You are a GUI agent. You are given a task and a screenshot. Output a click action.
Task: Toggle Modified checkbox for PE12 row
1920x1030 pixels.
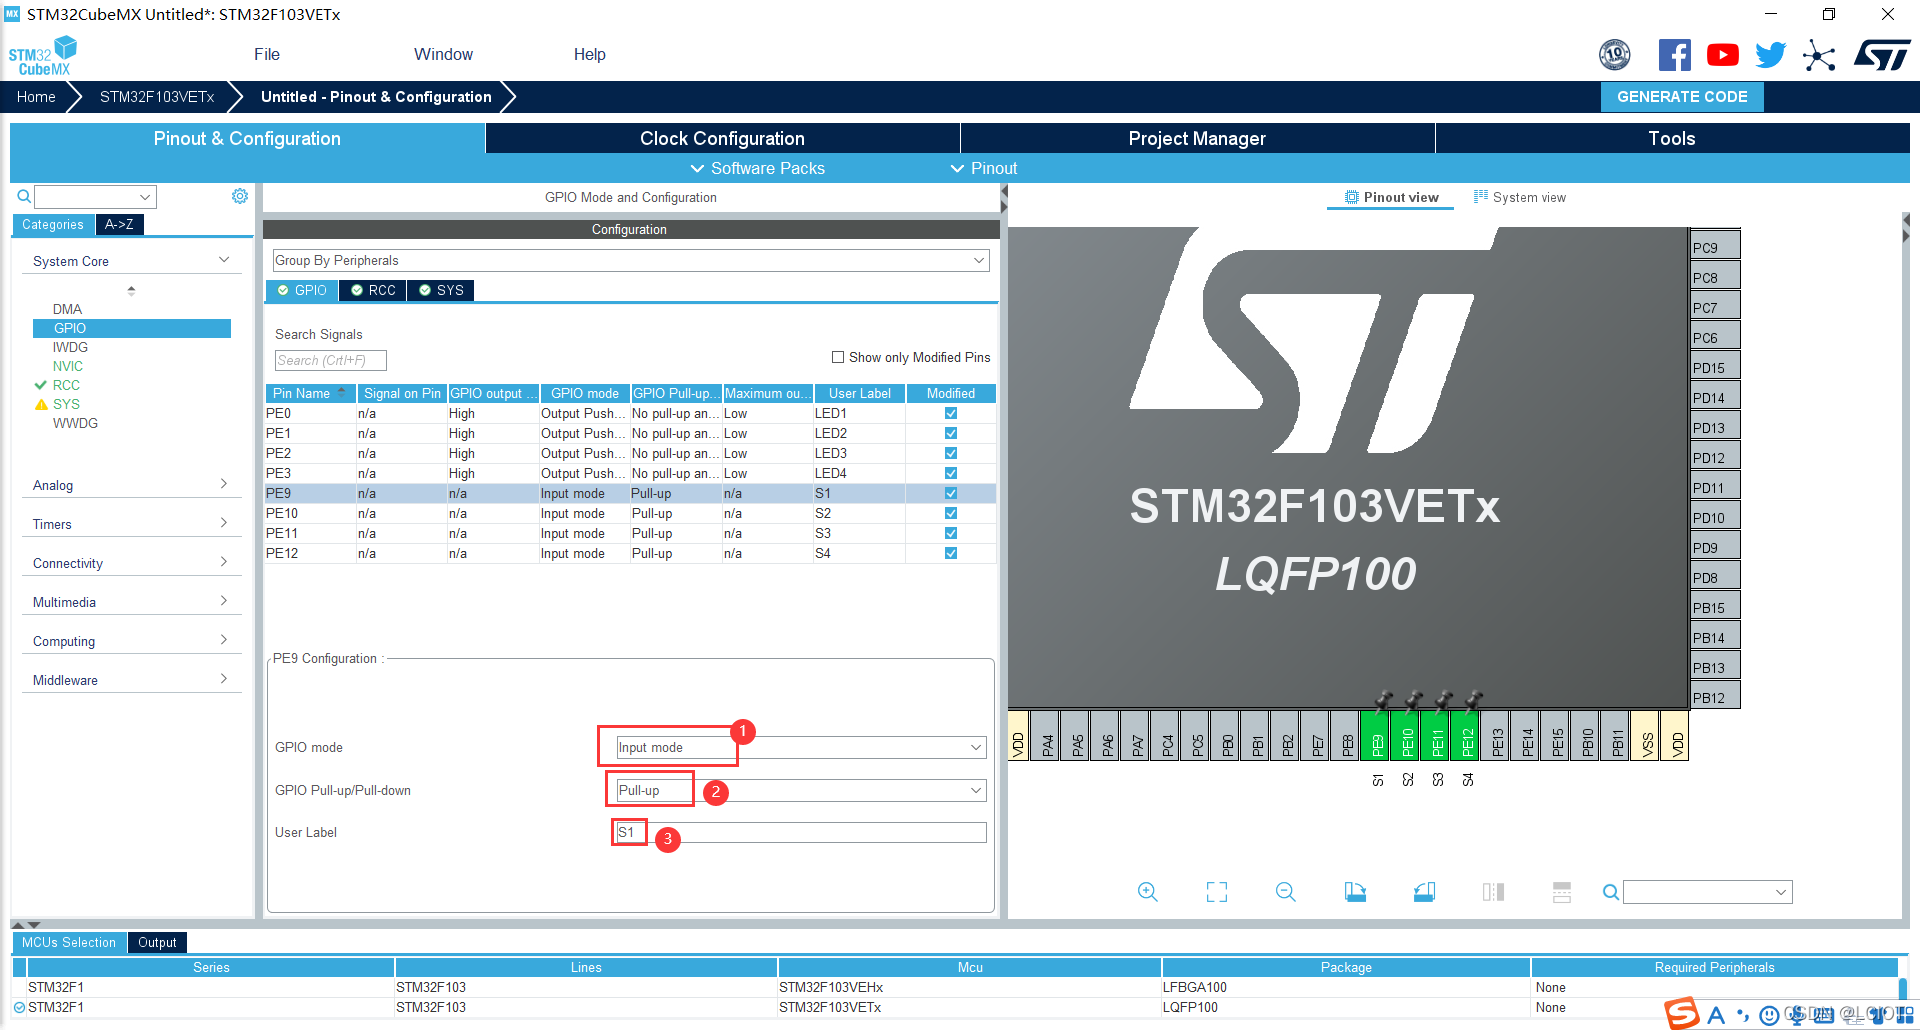pos(951,553)
